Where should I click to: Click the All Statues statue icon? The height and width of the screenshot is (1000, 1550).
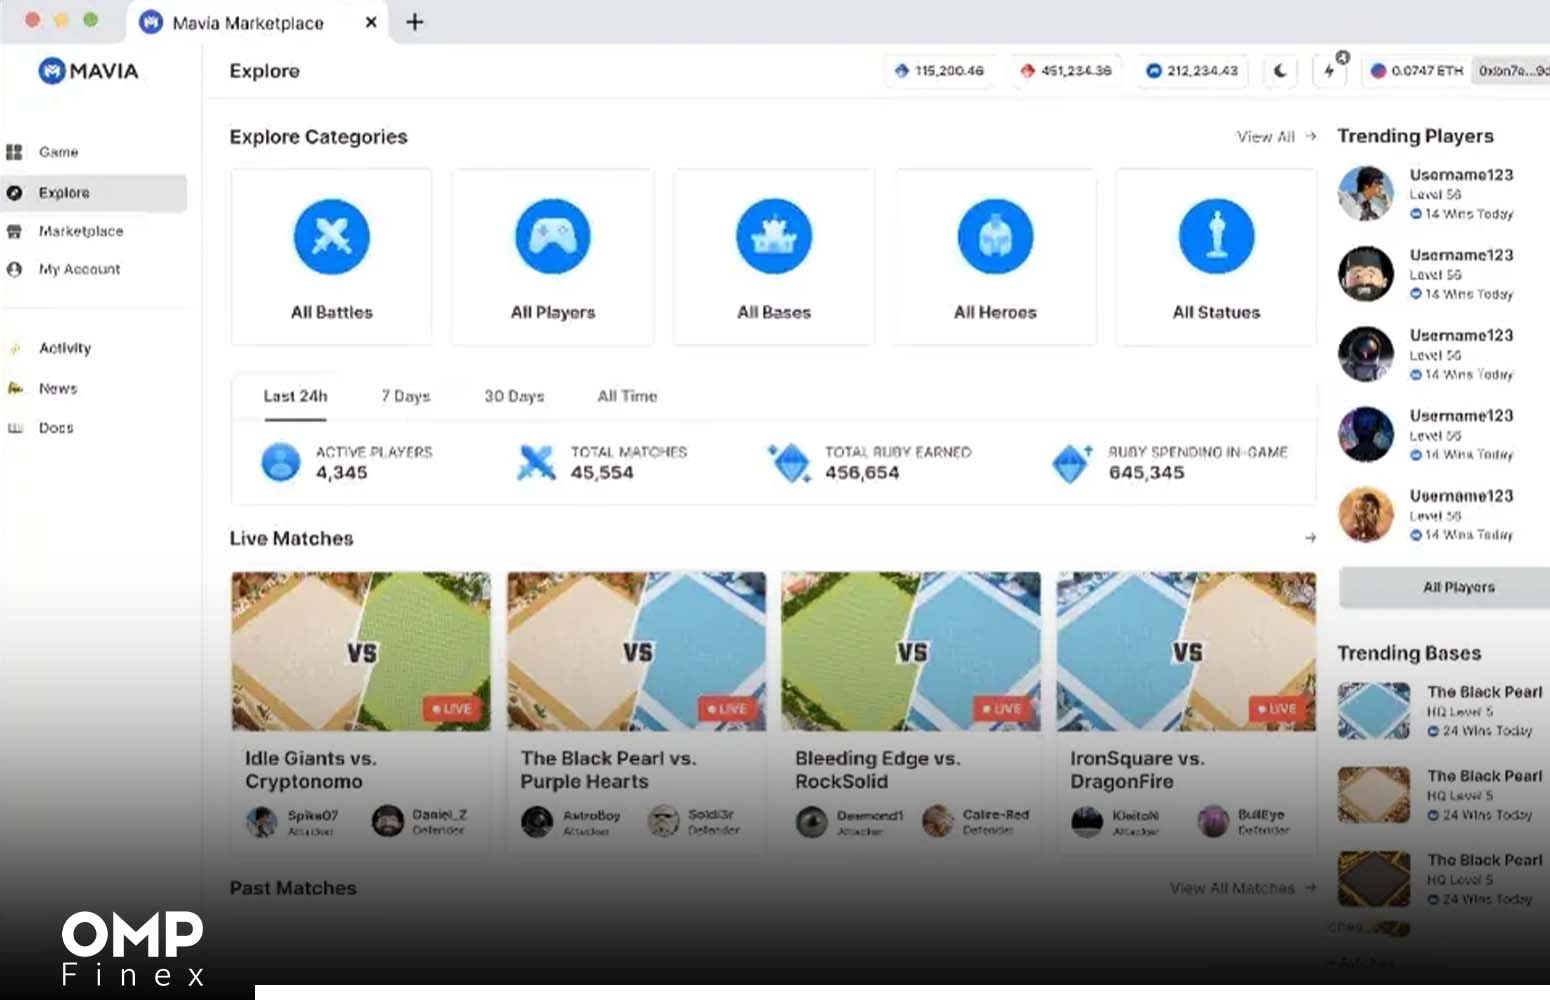click(1216, 237)
